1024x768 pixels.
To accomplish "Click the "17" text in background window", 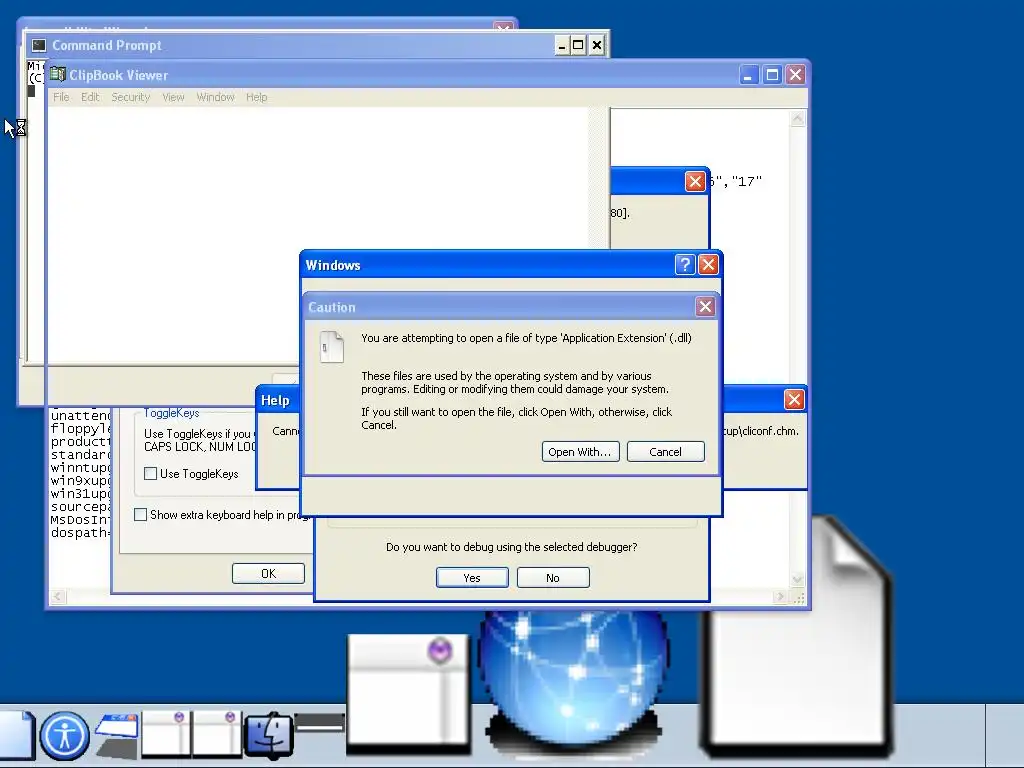I will coord(746,182).
